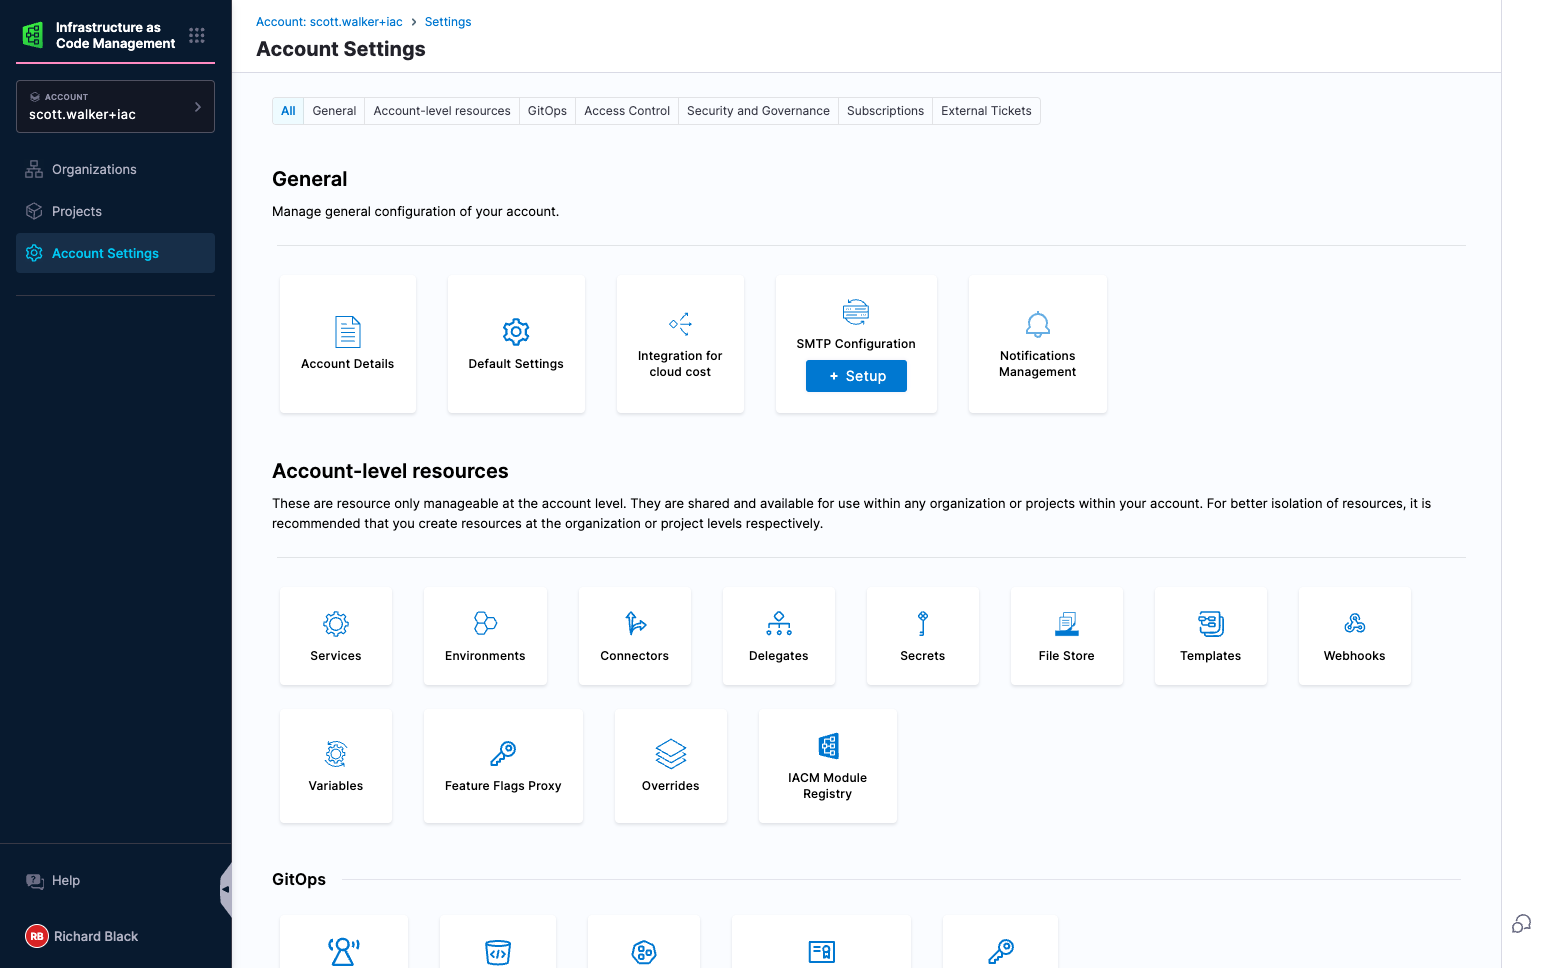
Task: Open the IACM Module Registry icon
Action: click(828, 746)
